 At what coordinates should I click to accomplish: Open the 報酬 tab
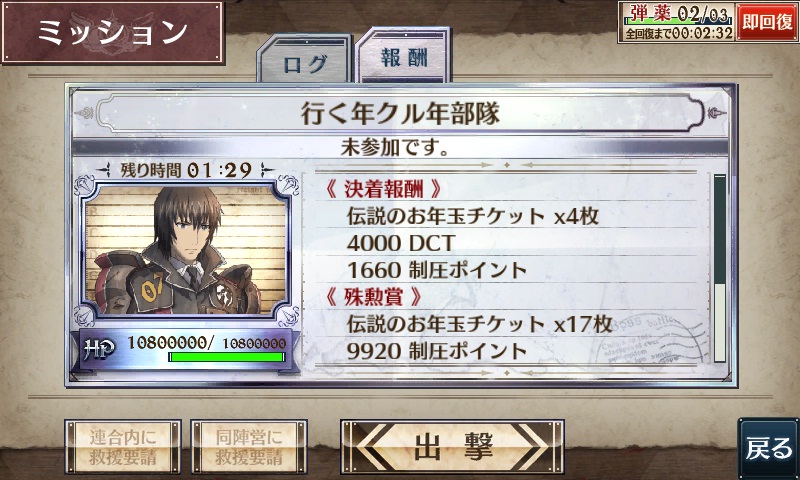pyautogui.click(x=403, y=56)
